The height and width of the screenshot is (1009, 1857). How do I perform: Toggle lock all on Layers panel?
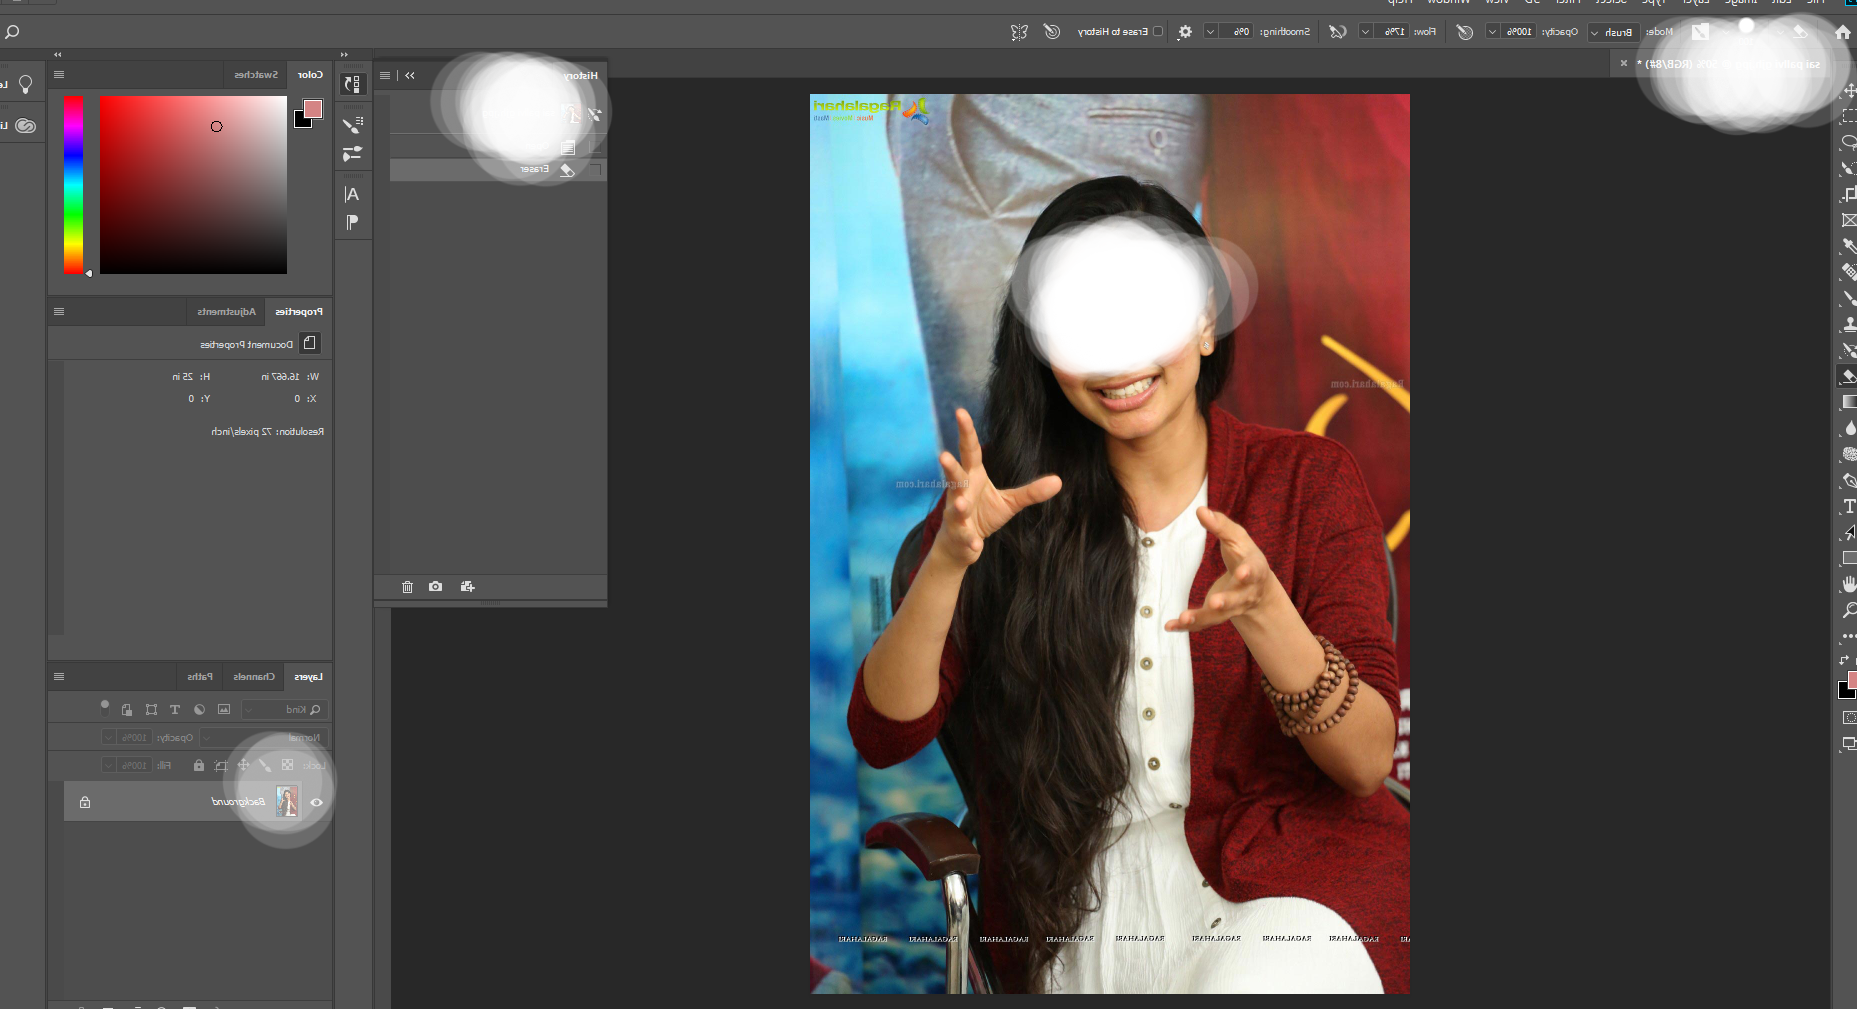click(x=198, y=765)
